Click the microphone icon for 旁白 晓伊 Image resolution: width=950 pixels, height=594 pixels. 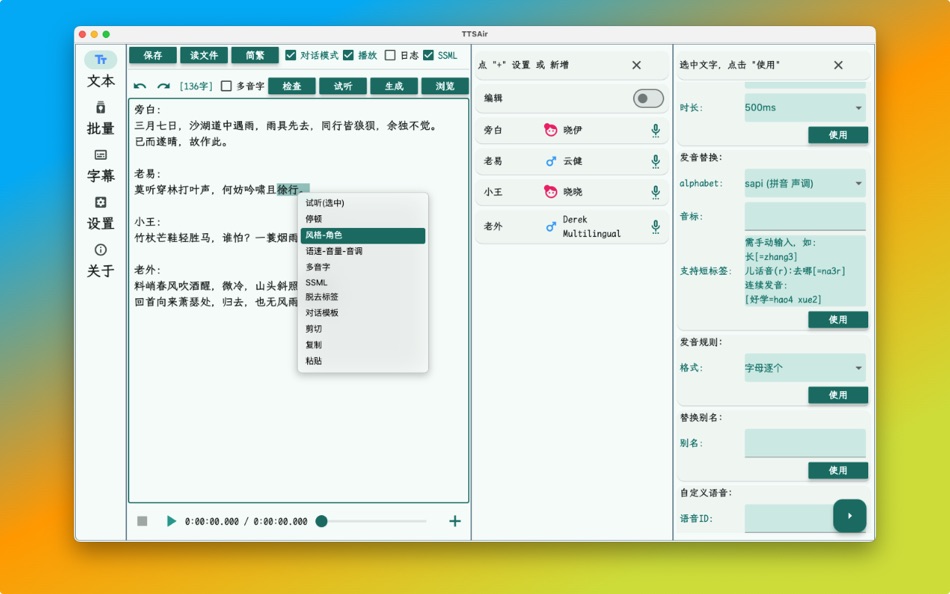tap(656, 128)
